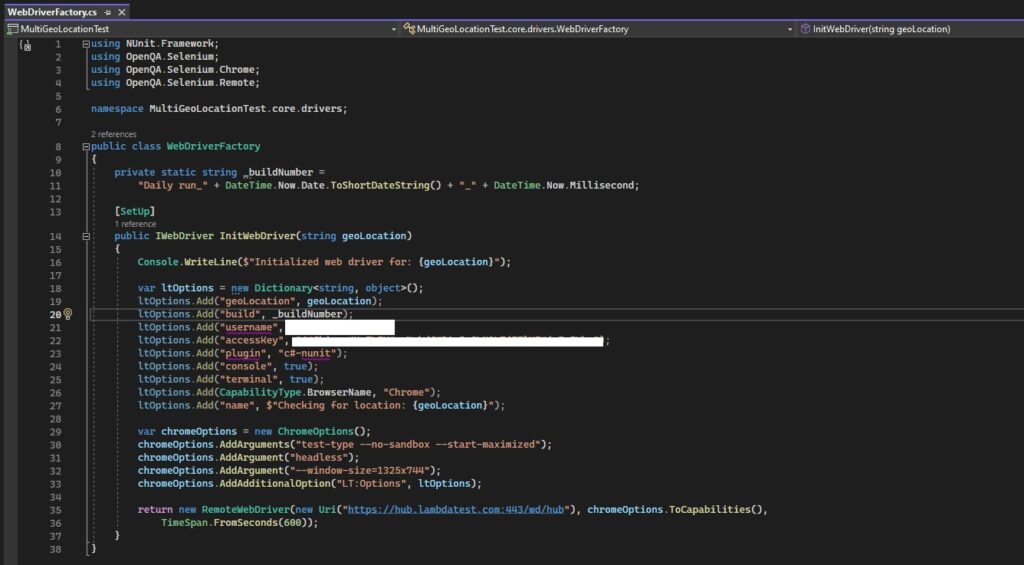Open the WebDriverFactory type dropdown arrow
This screenshot has height=565, width=1024.
[790, 29]
